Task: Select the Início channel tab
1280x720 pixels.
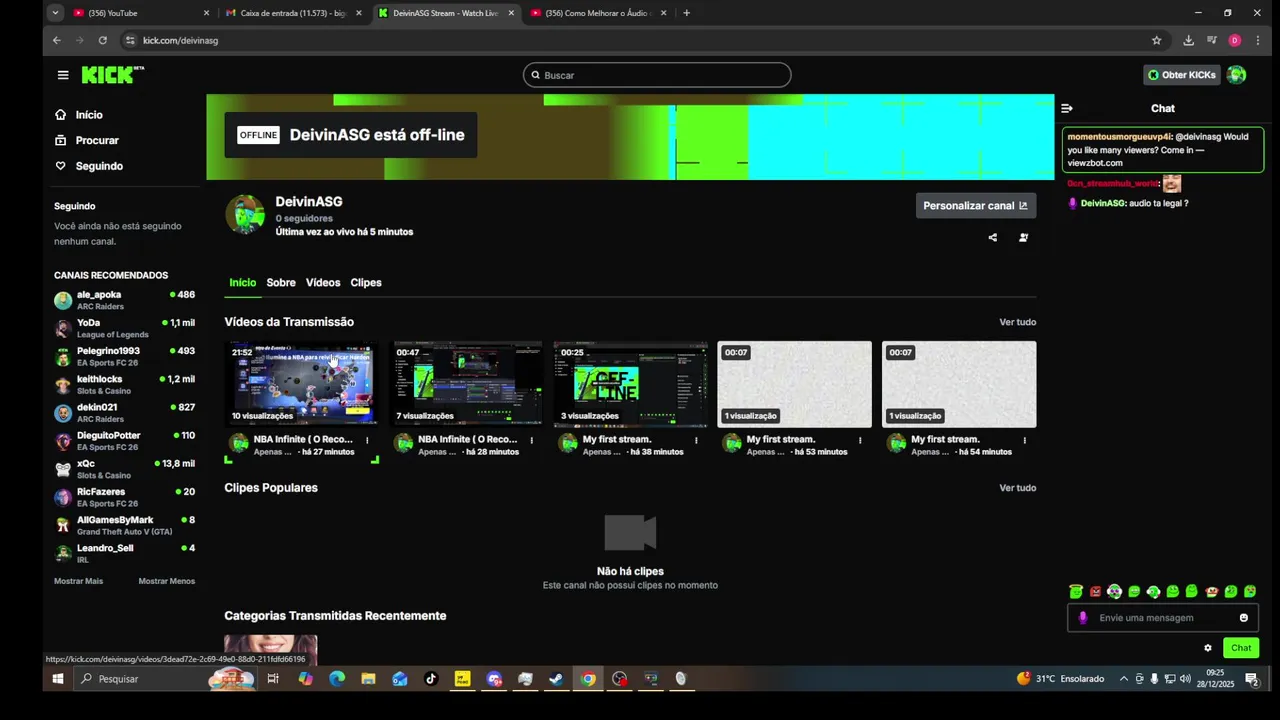Action: tap(243, 283)
